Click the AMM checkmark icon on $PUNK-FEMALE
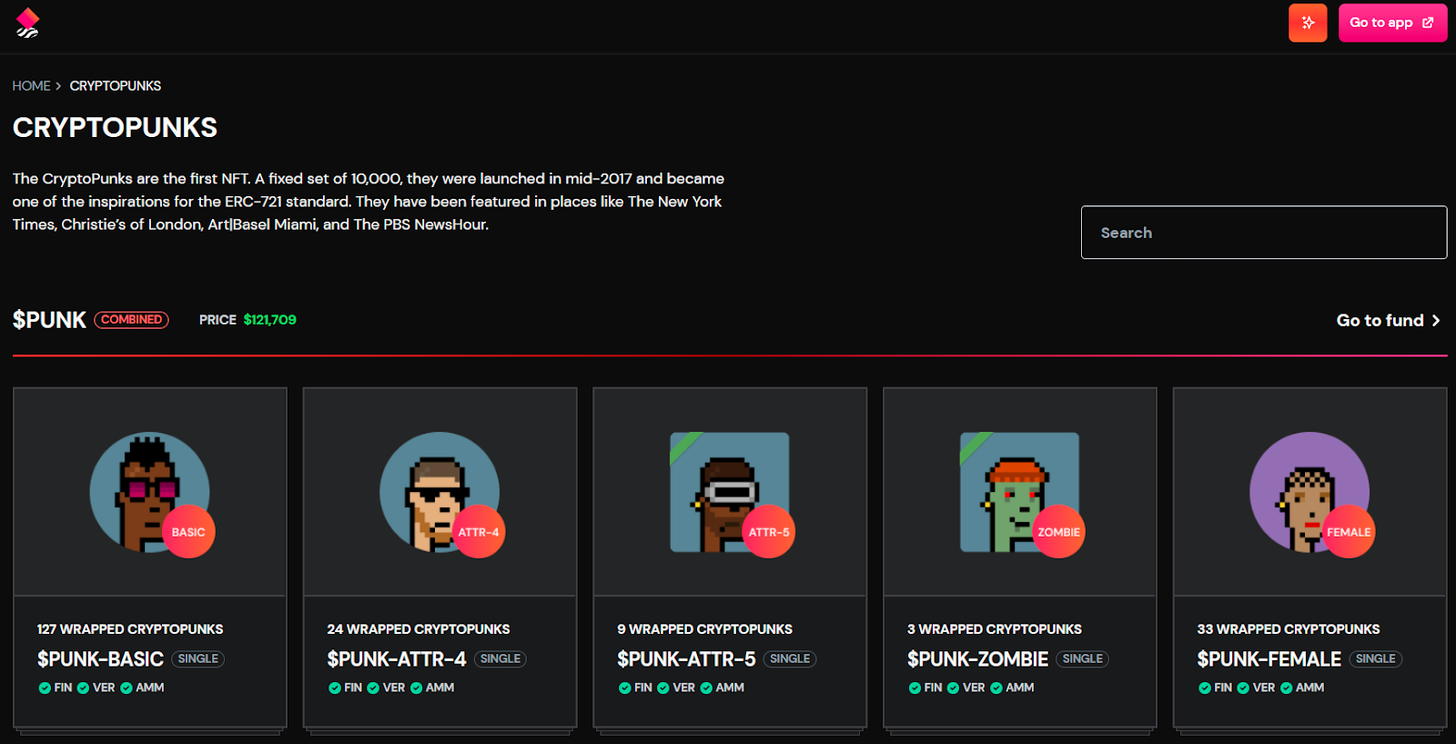 (1286, 688)
